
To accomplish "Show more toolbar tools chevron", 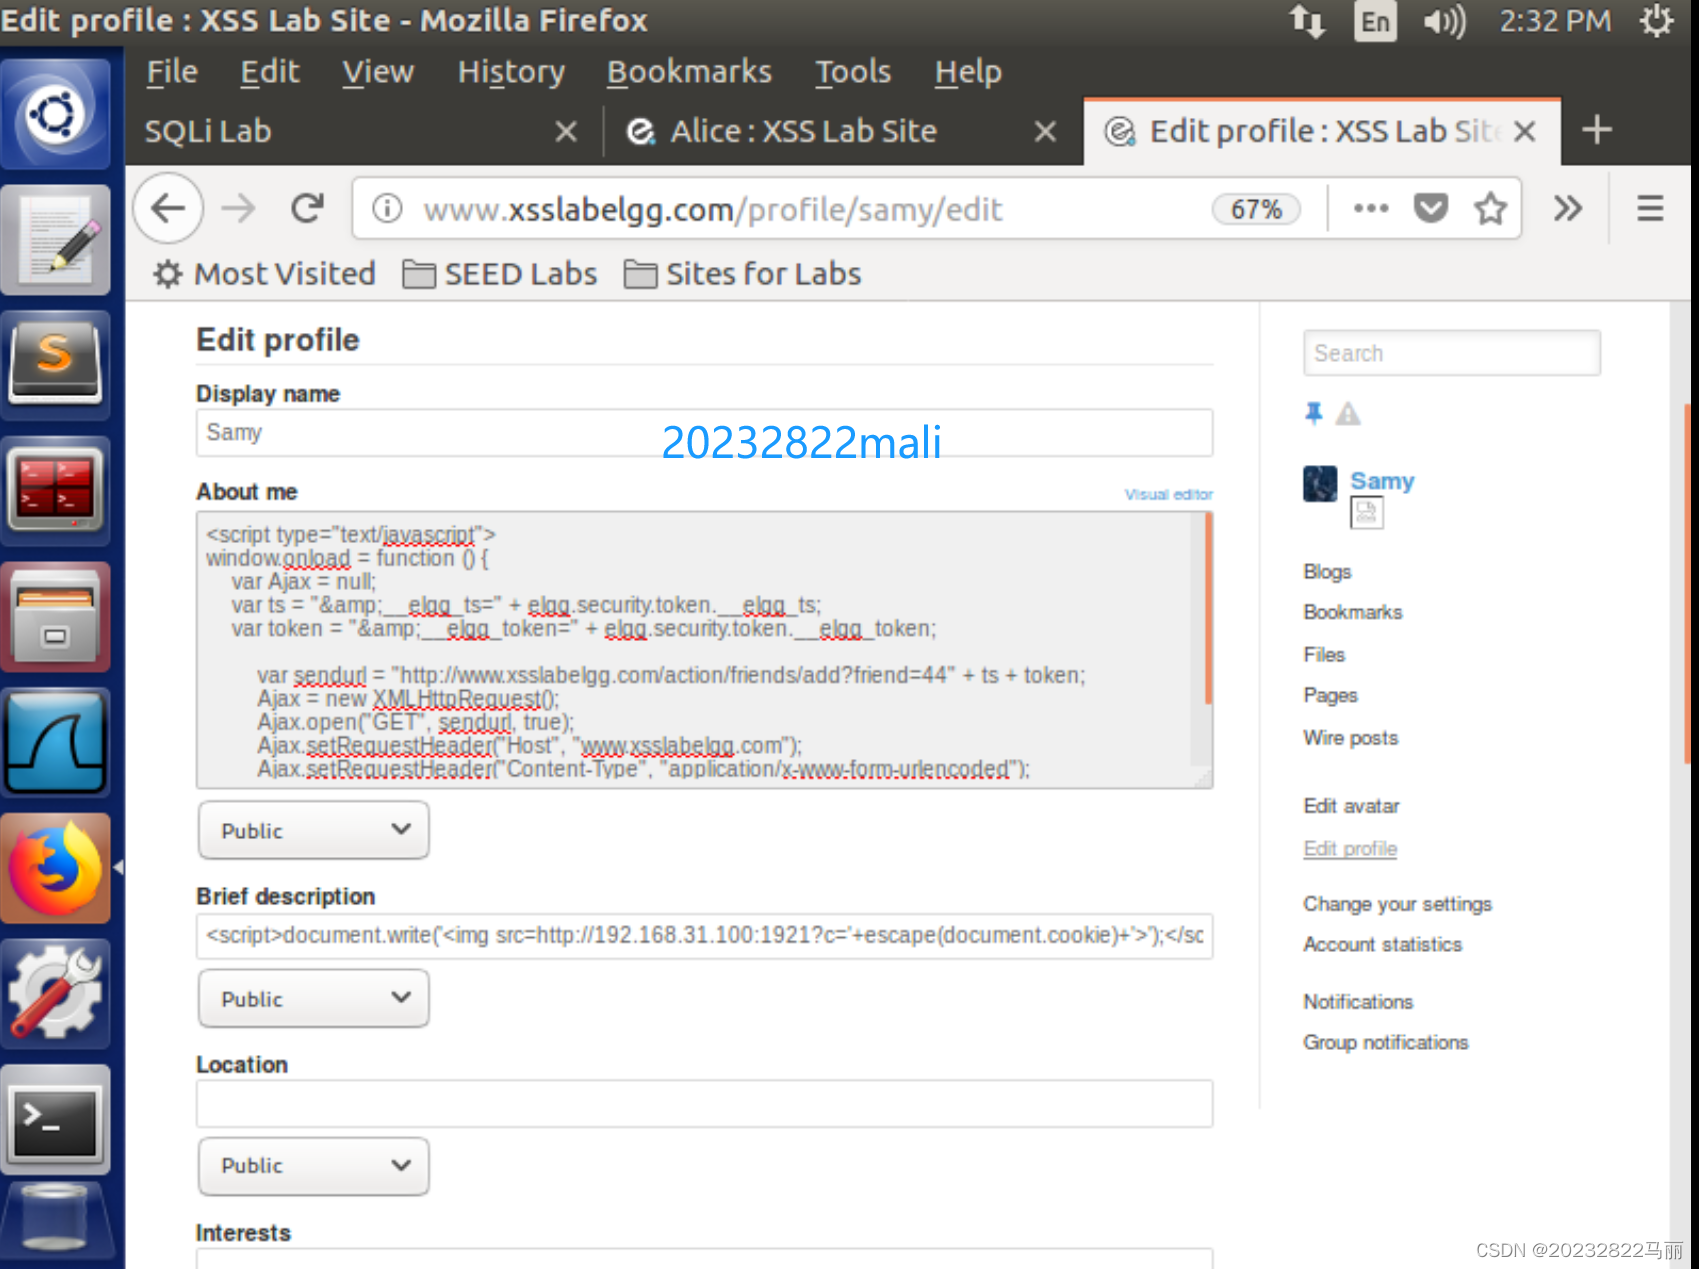I will (x=1567, y=209).
